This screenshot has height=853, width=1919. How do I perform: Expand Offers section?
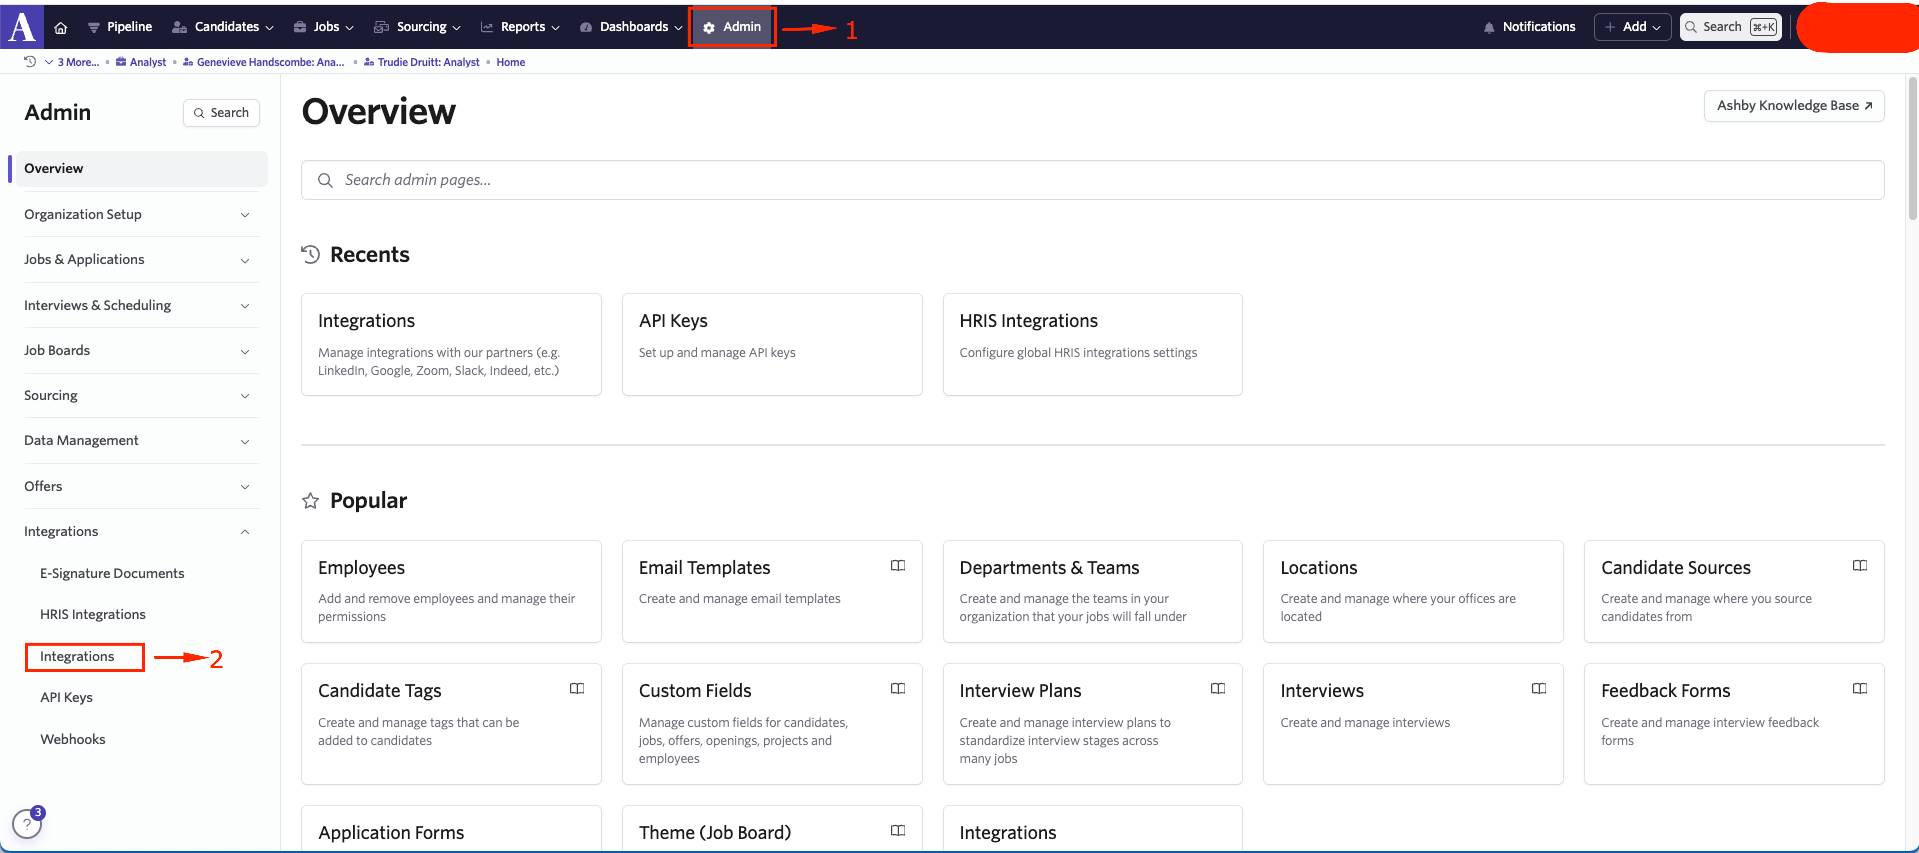click(141, 487)
